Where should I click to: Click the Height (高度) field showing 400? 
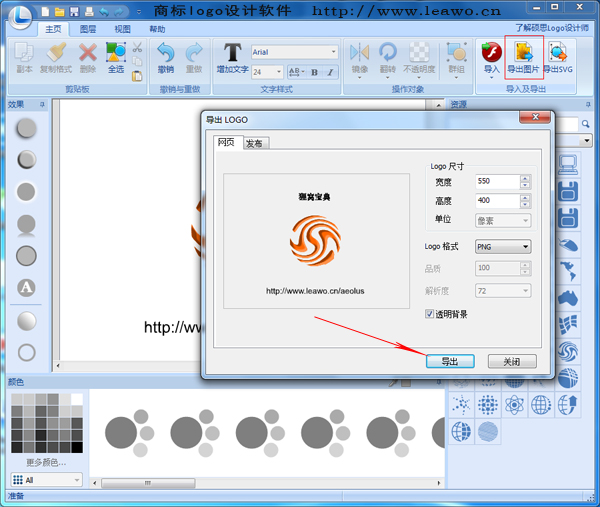coord(498,201)
